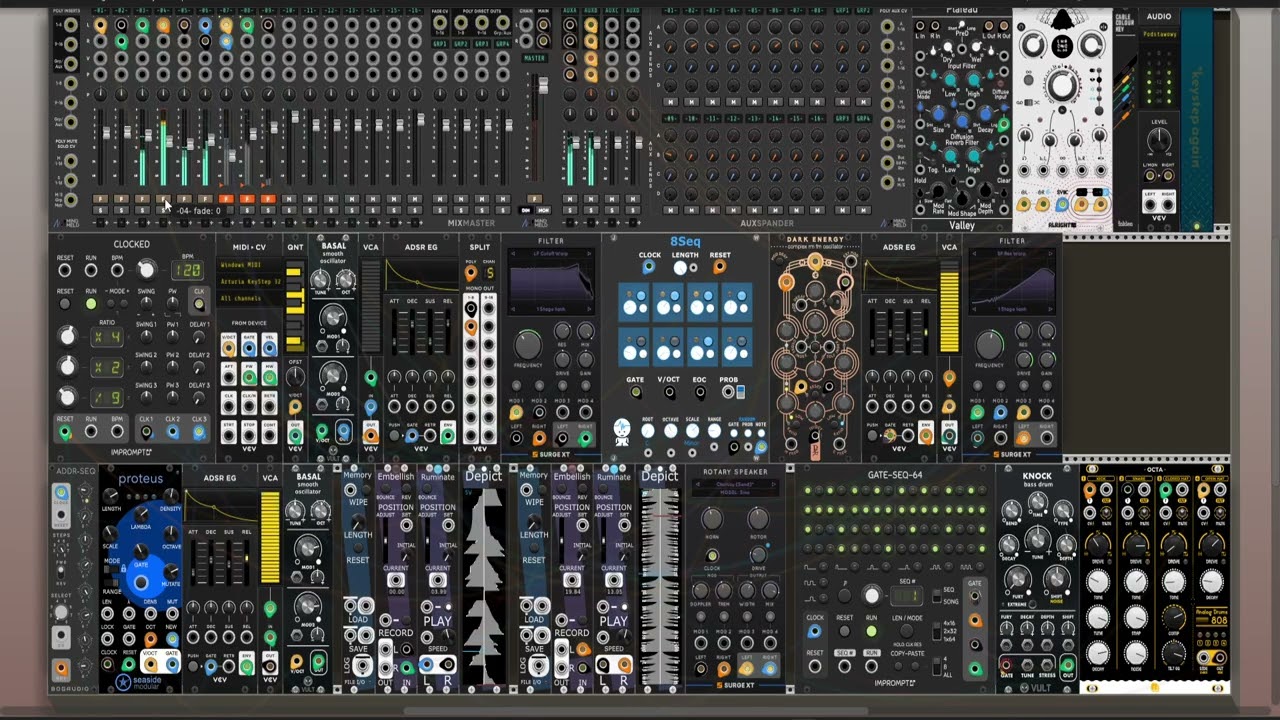The height and width of the screenshot is (720, 1280).
Task: Click the SEQ # knob on GATE-SEQ-64
Action: pos(871,596)
